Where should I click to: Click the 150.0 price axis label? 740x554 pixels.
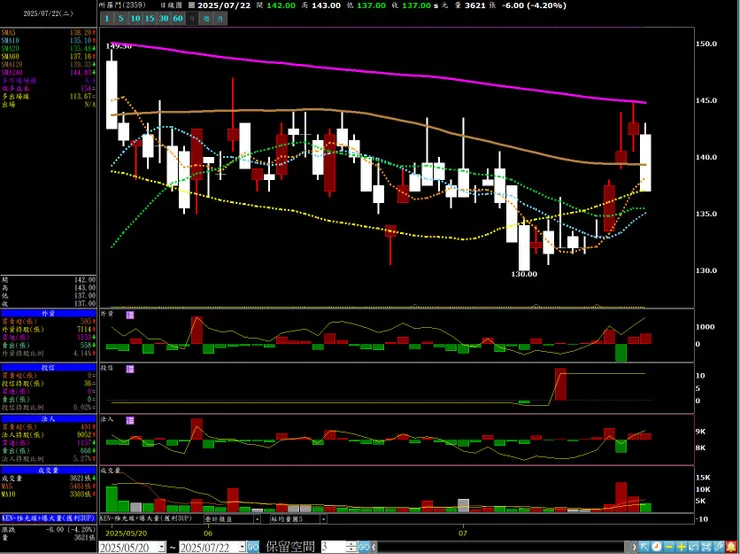click(x=706, y=43)
